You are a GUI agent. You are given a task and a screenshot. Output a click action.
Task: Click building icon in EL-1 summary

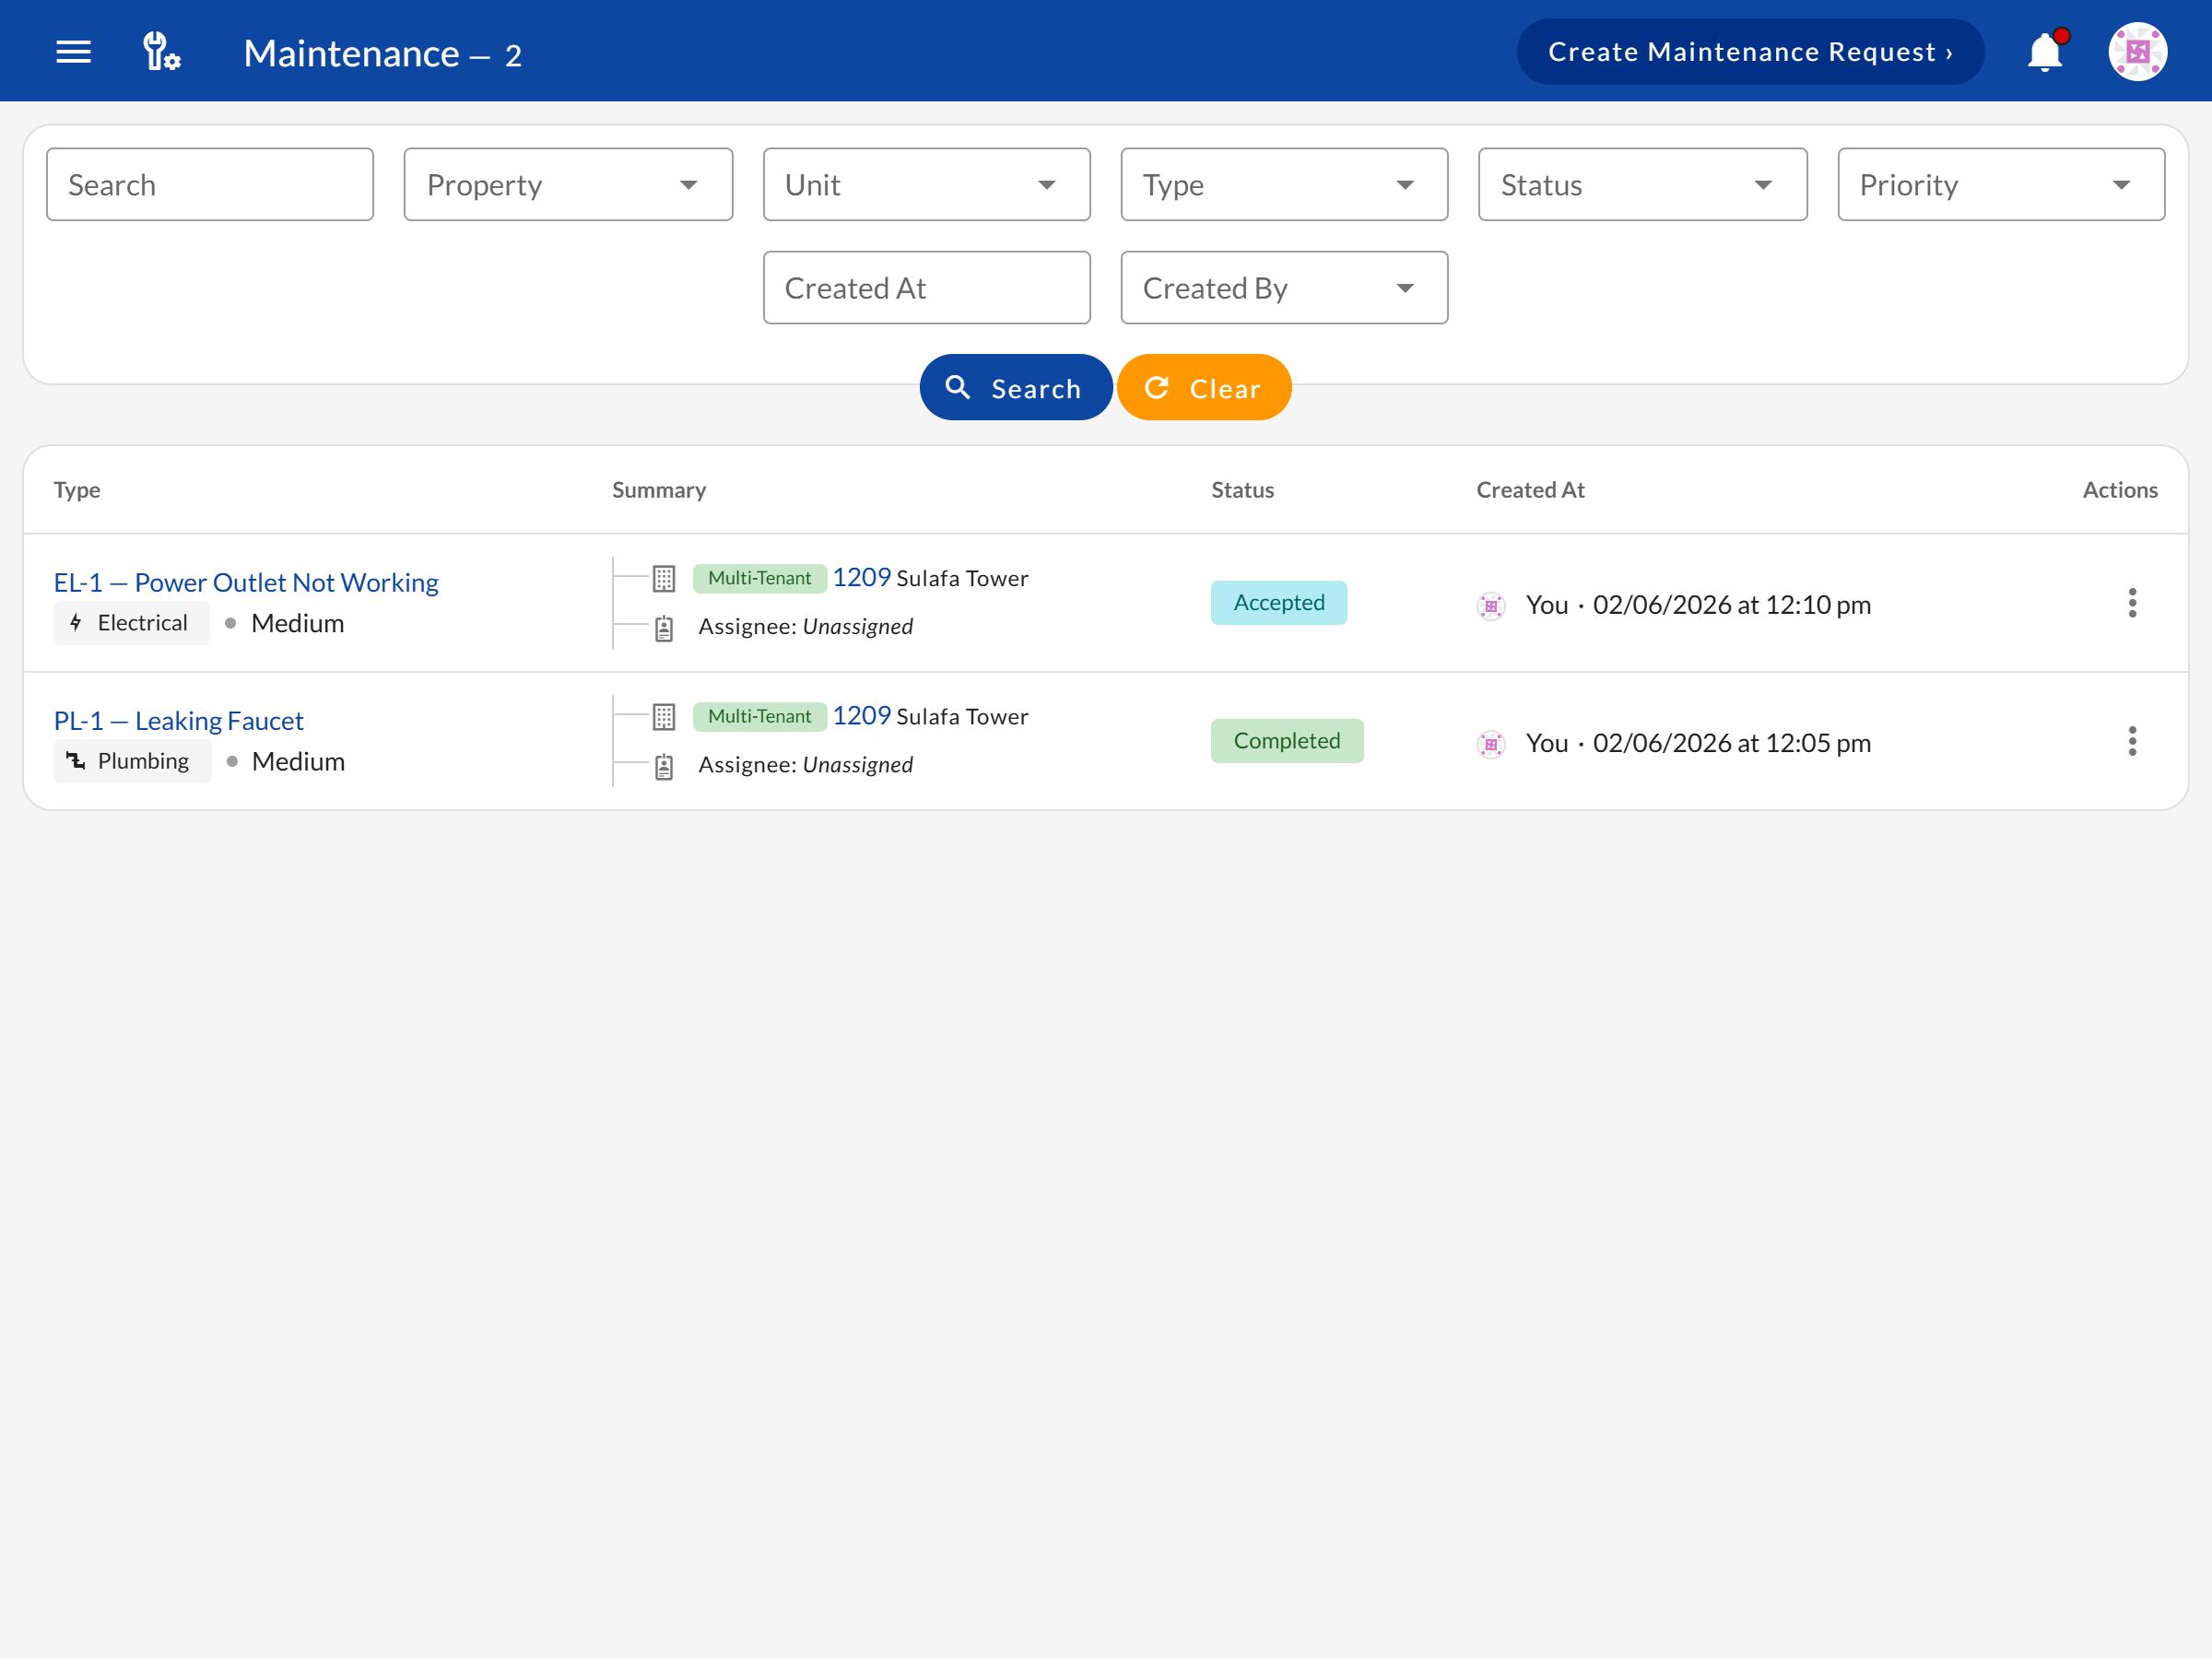point(664,578)
